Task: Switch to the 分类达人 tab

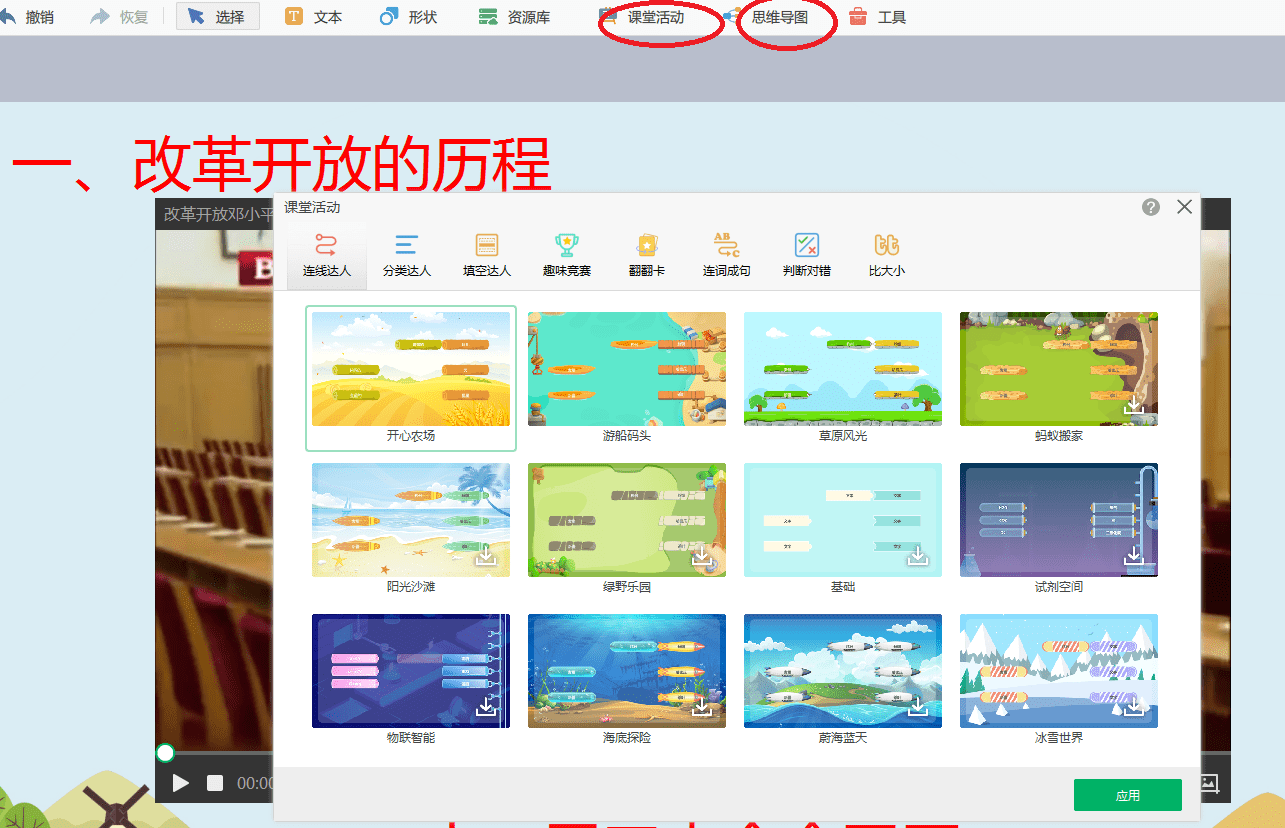Action: pyautogui.click(x=406, y=255)
